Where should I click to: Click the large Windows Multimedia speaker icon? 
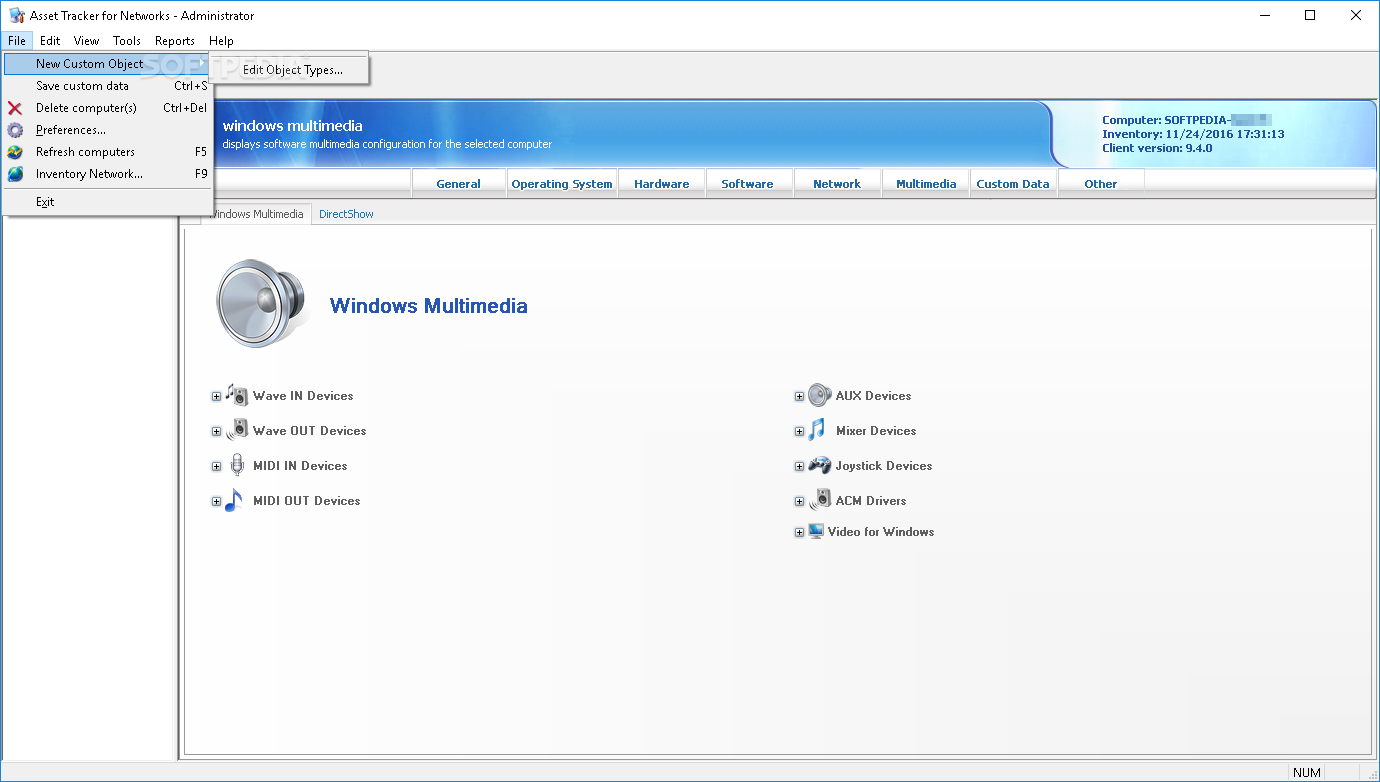click(x=260, y=304)
